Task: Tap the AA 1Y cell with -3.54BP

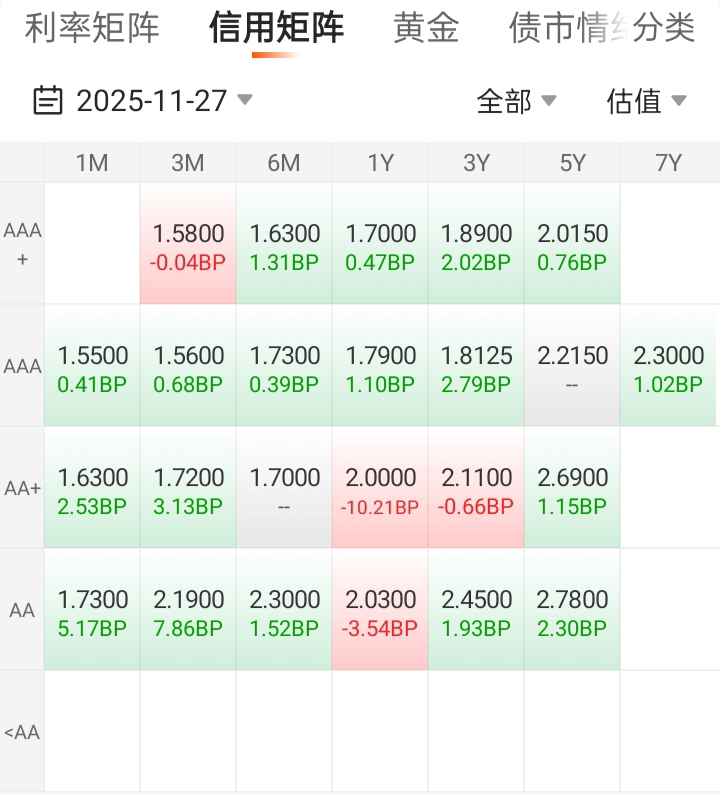Action: tap(380, 610)
